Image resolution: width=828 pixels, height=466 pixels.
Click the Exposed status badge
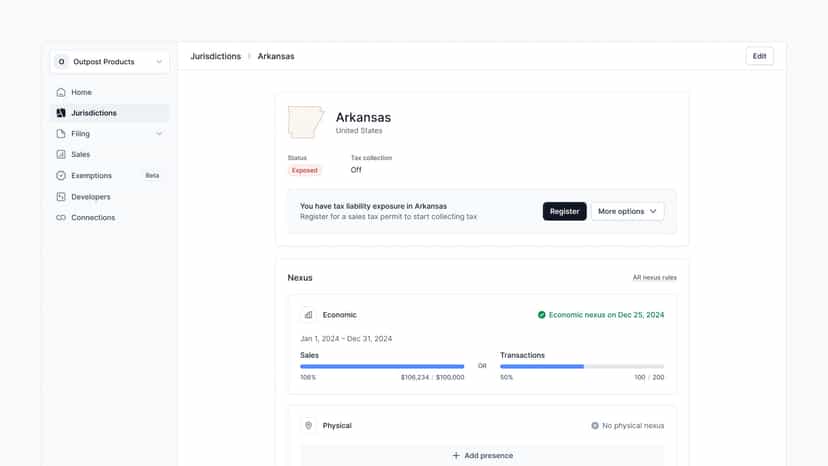(305, 170)
